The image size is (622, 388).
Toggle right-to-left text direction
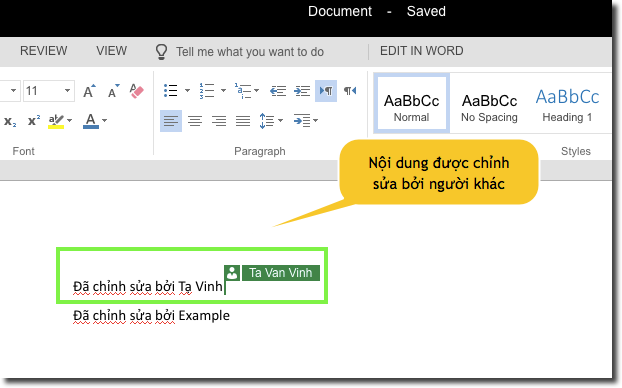350,91
